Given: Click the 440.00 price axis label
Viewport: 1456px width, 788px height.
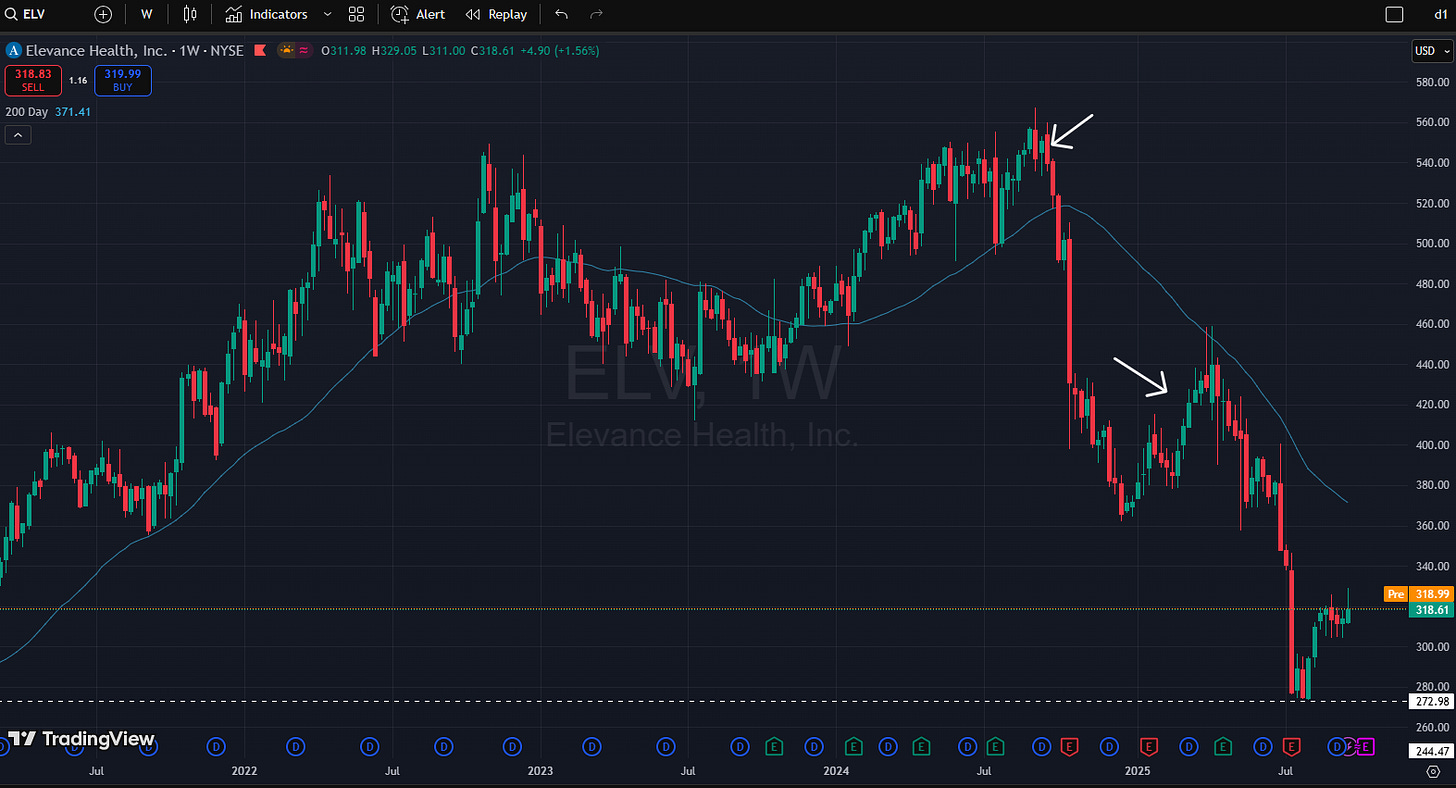Looking at the screenshot, I should pos(1432,364).
